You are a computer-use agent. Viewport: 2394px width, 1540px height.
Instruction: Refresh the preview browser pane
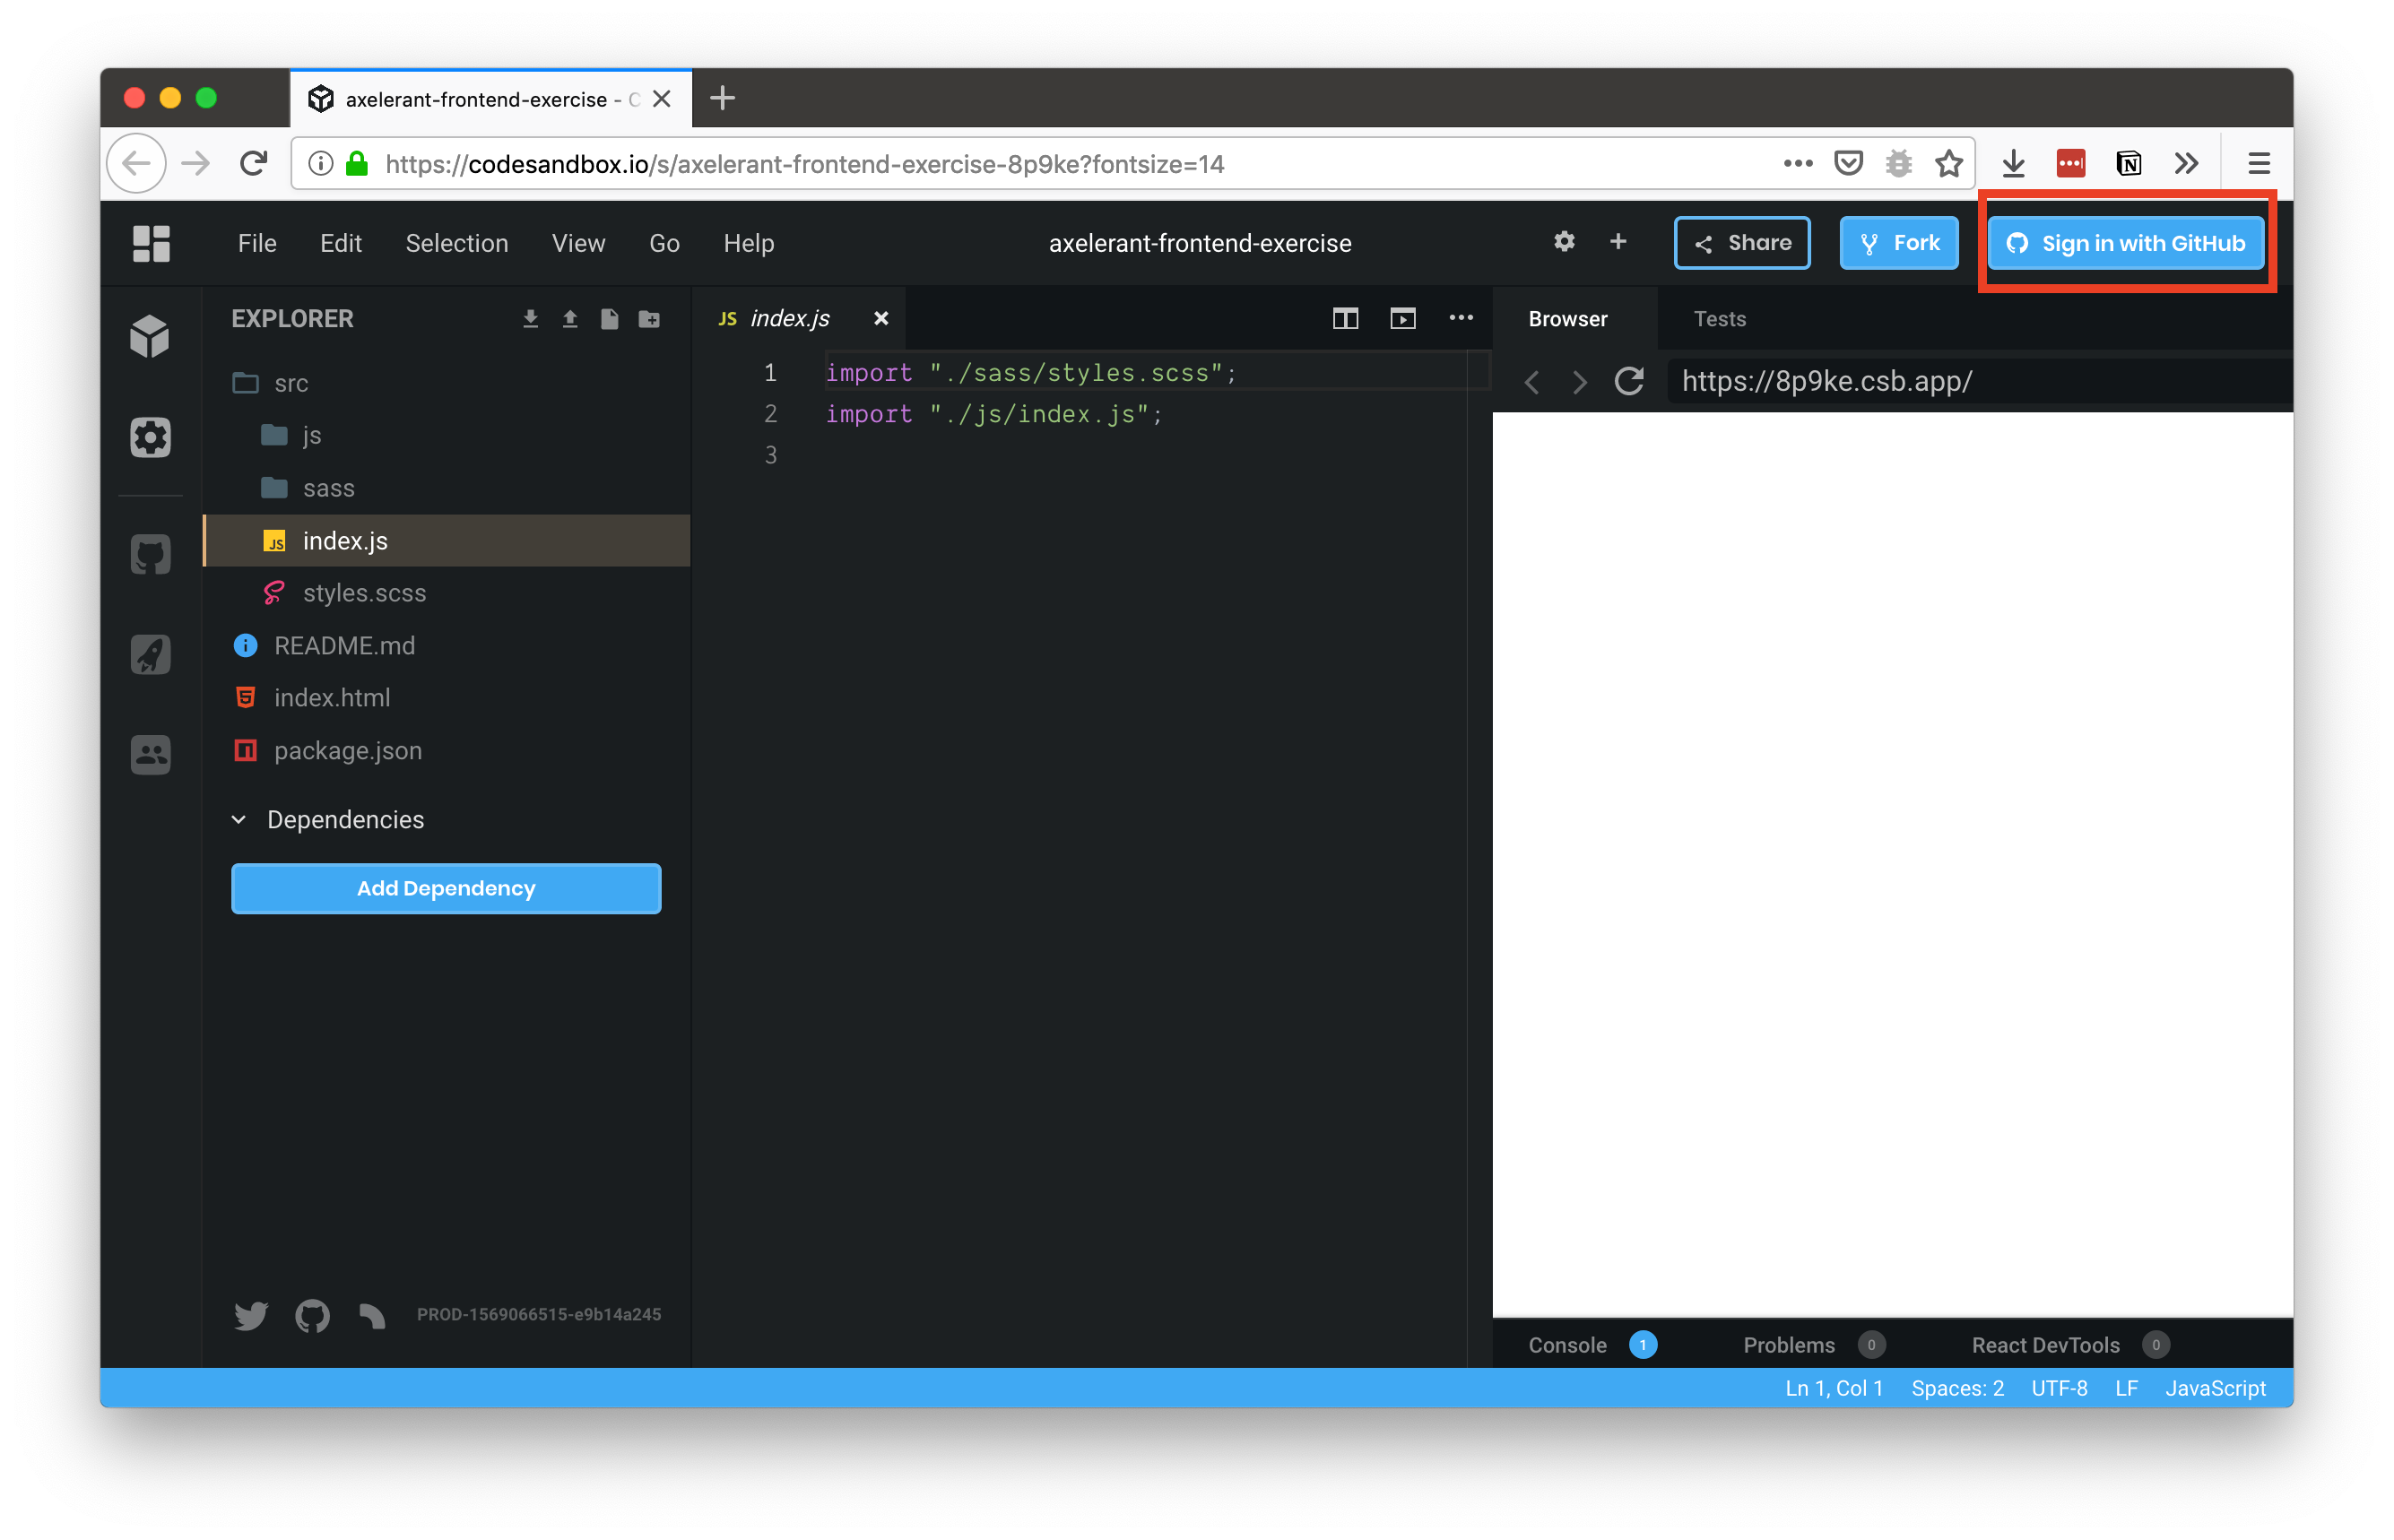pyautogui.click(x=1628, y=381)
